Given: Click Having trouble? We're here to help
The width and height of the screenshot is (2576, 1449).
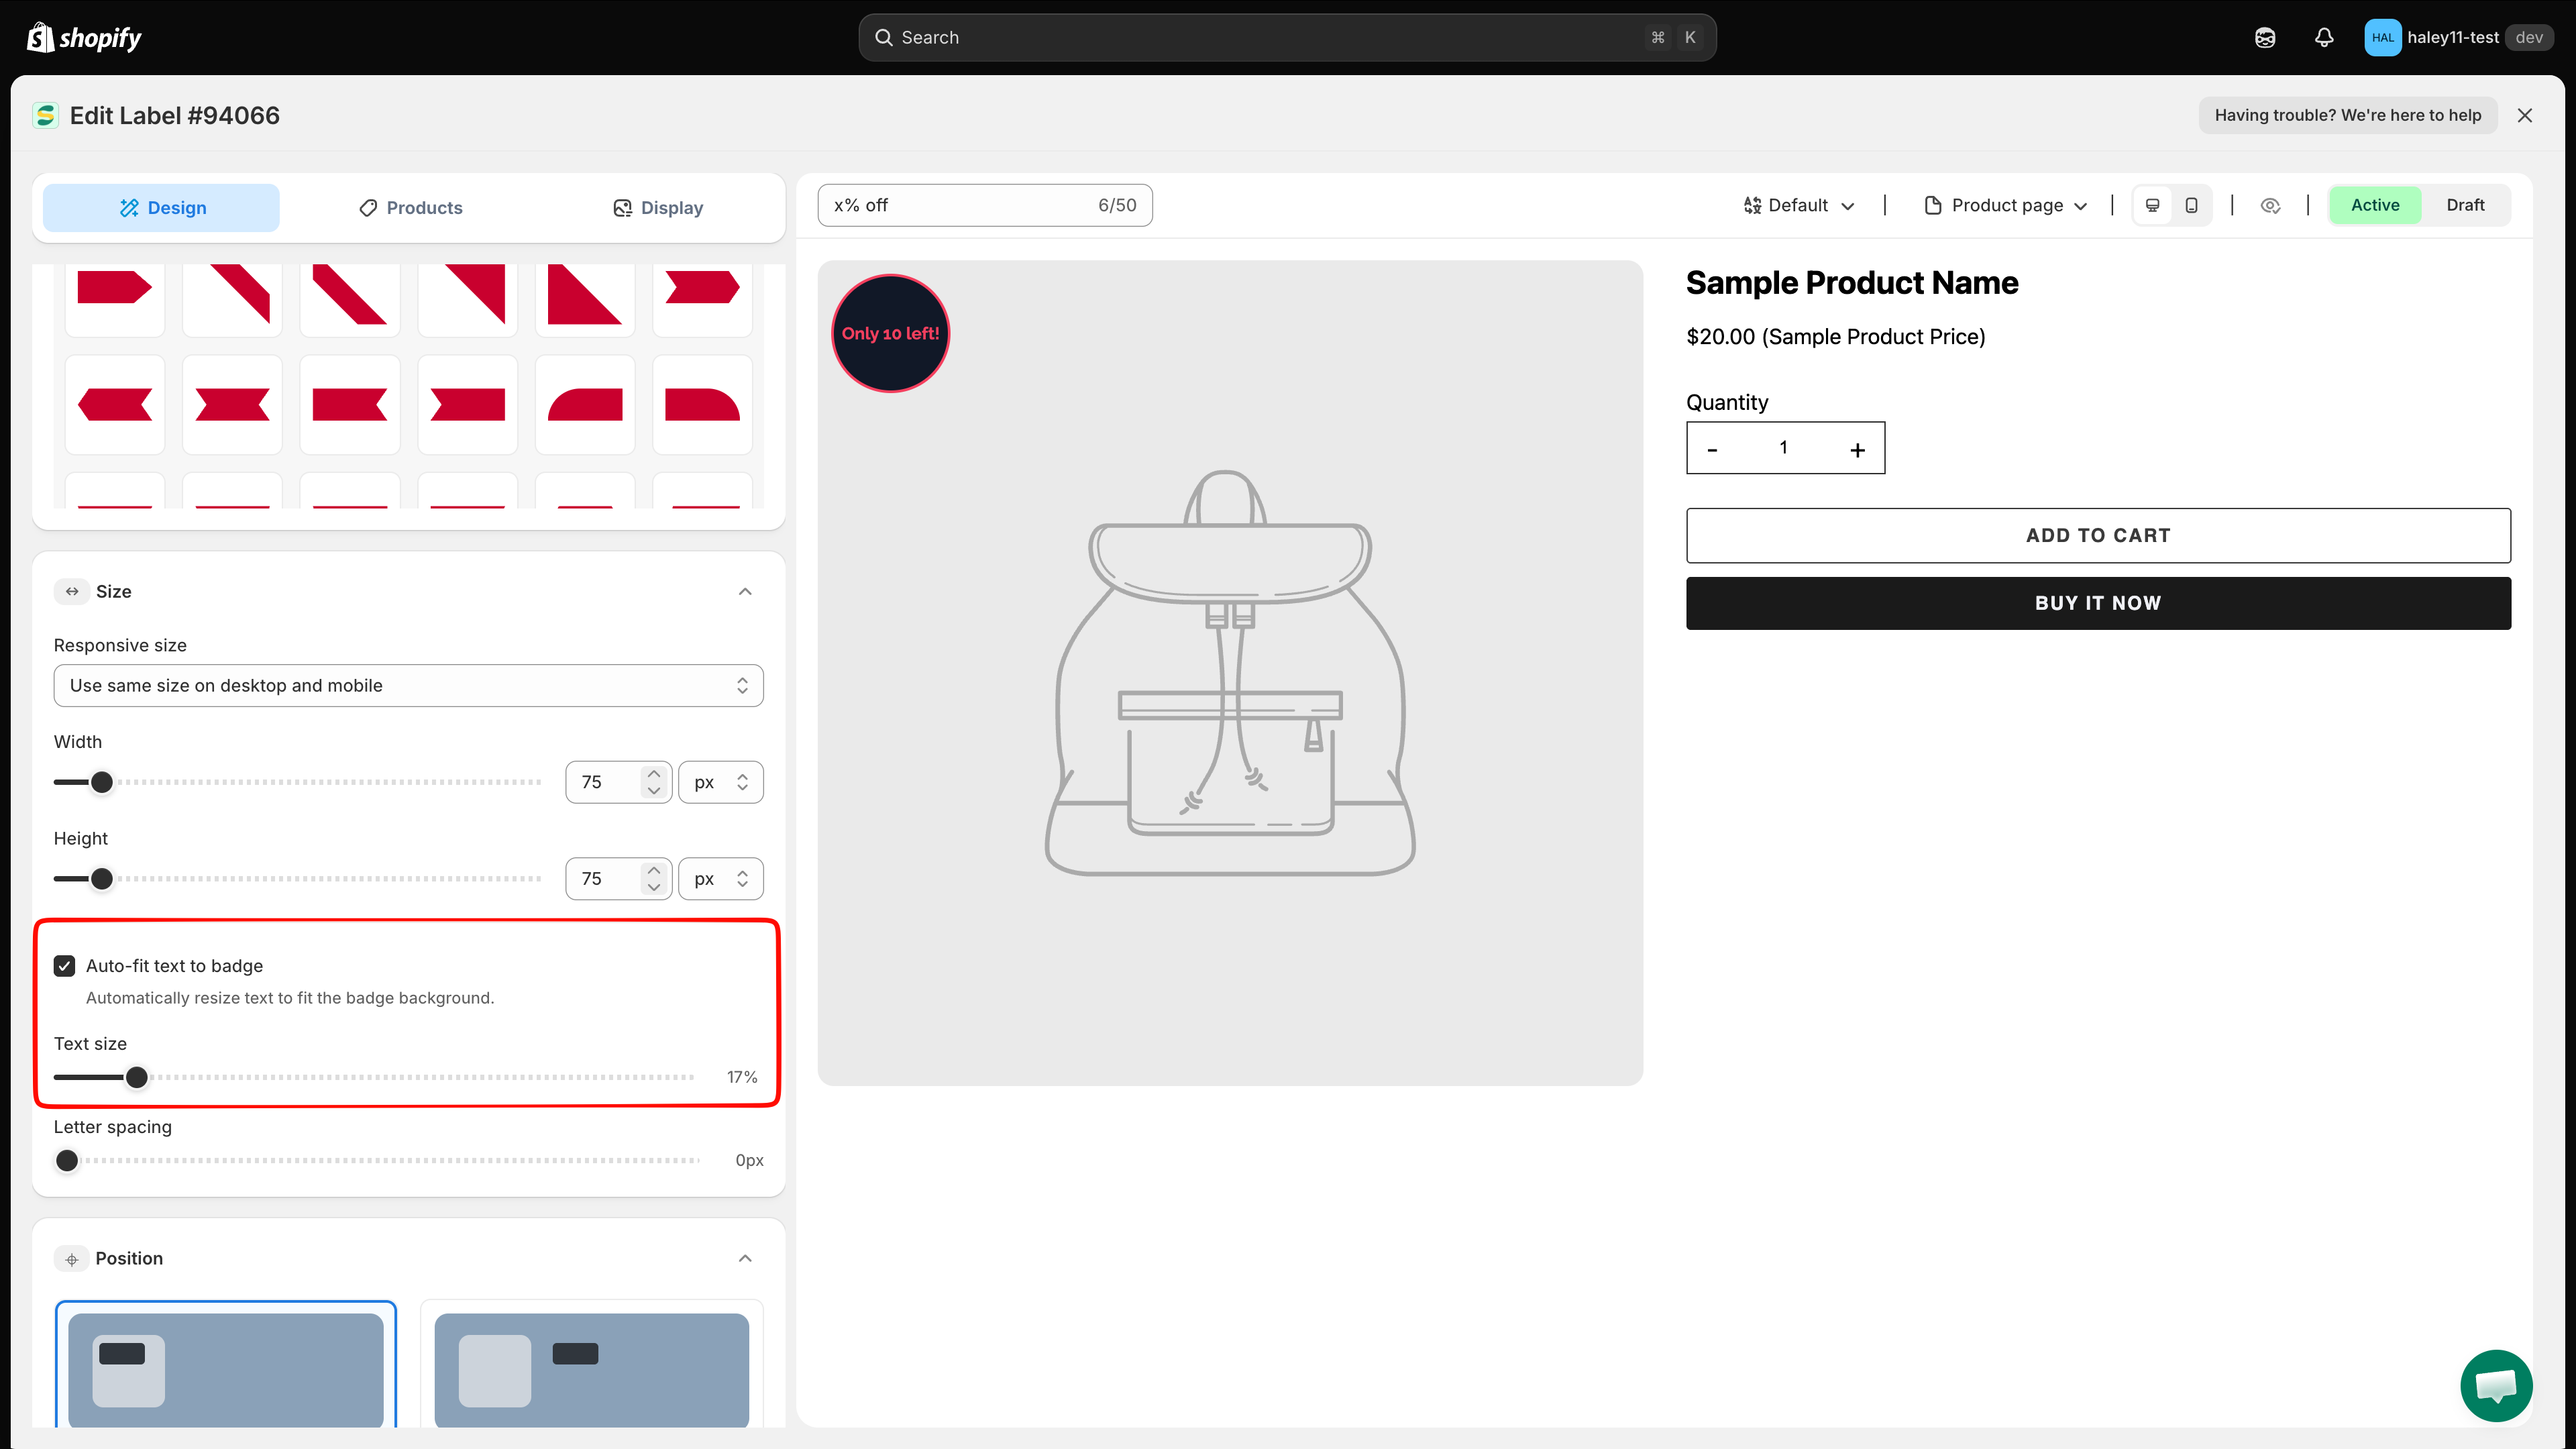Looking at the screenshot, I should tap(2347, 115).
